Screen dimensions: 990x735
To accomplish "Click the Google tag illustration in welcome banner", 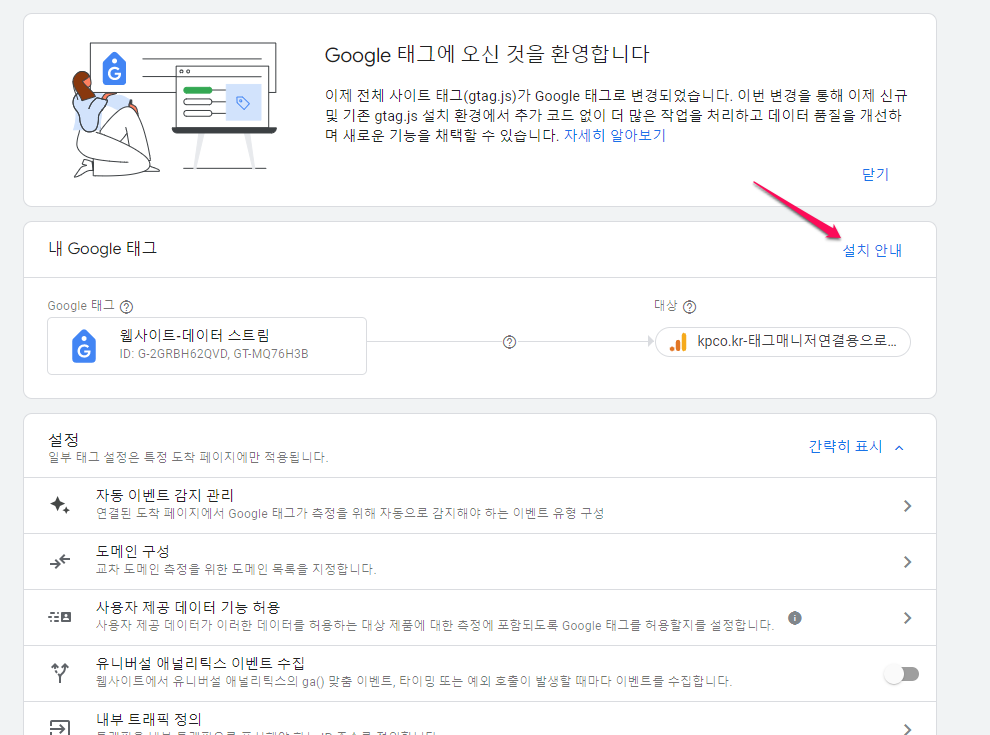I will [x=173, y=109].
